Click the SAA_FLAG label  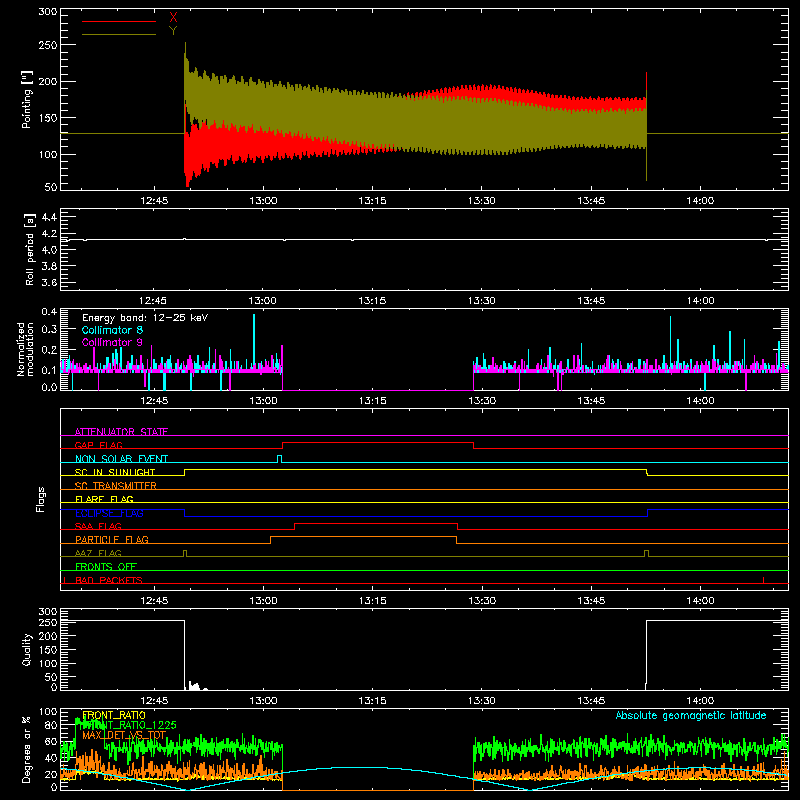[98, 526]
